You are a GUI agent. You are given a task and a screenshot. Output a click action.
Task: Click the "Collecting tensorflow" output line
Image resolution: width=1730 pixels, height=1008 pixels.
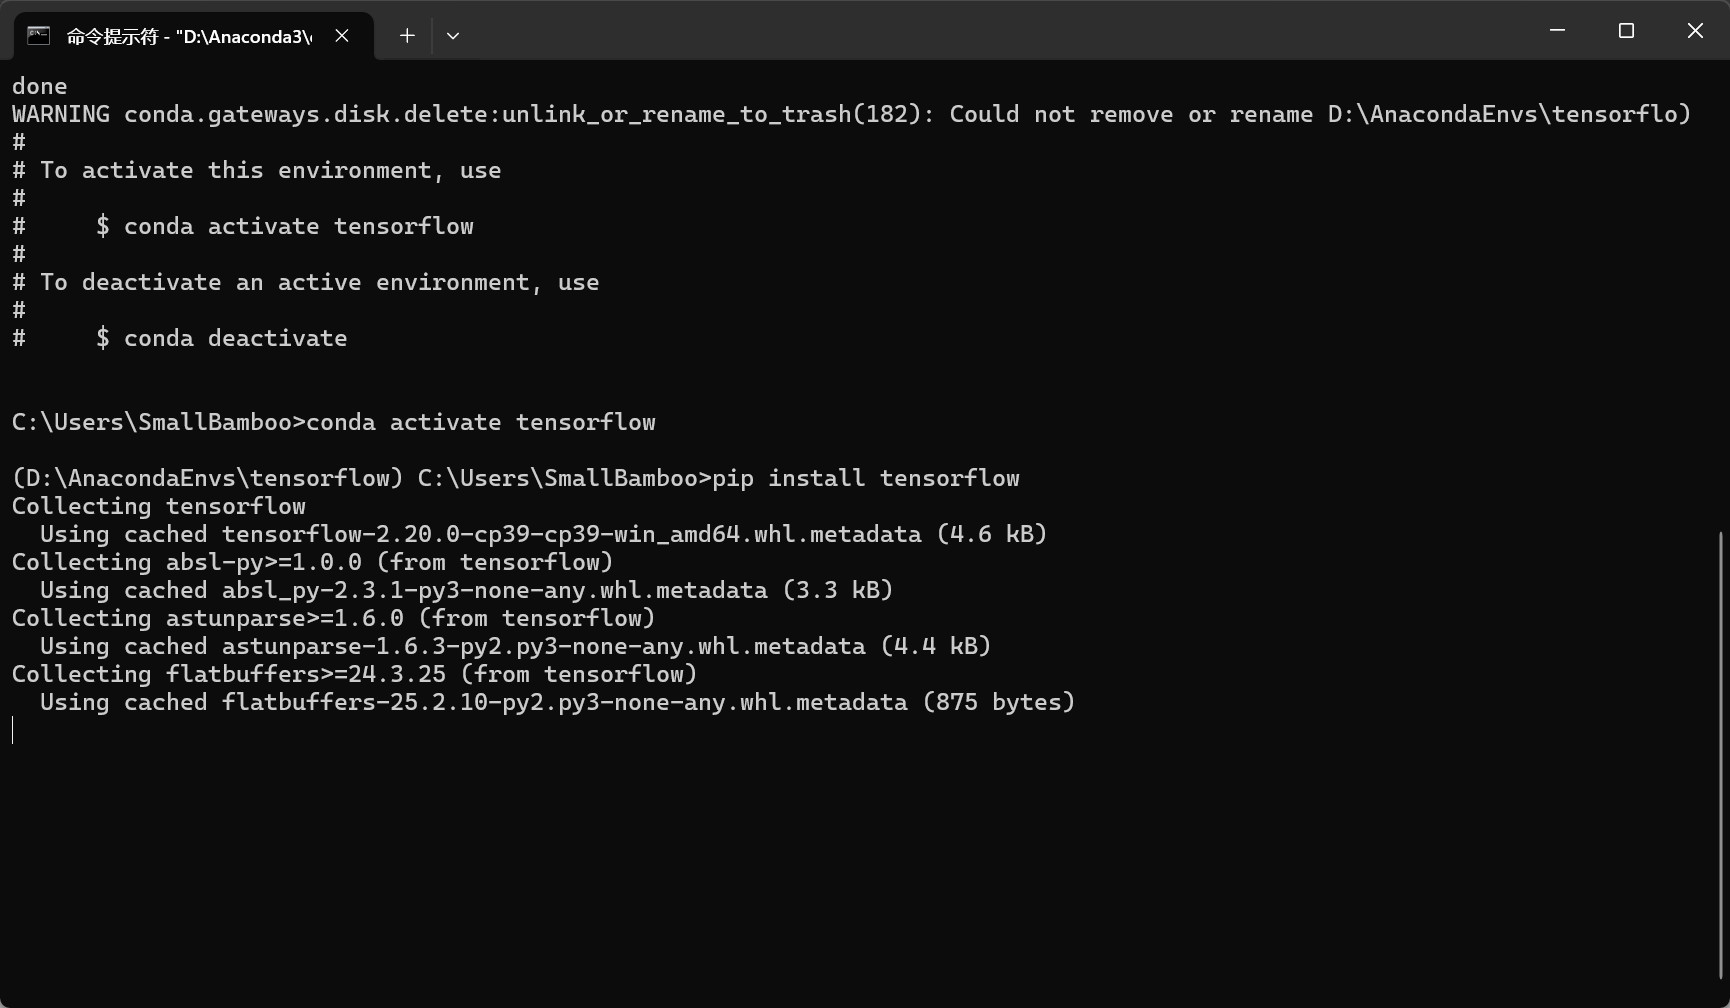click(x=159, y=506)
